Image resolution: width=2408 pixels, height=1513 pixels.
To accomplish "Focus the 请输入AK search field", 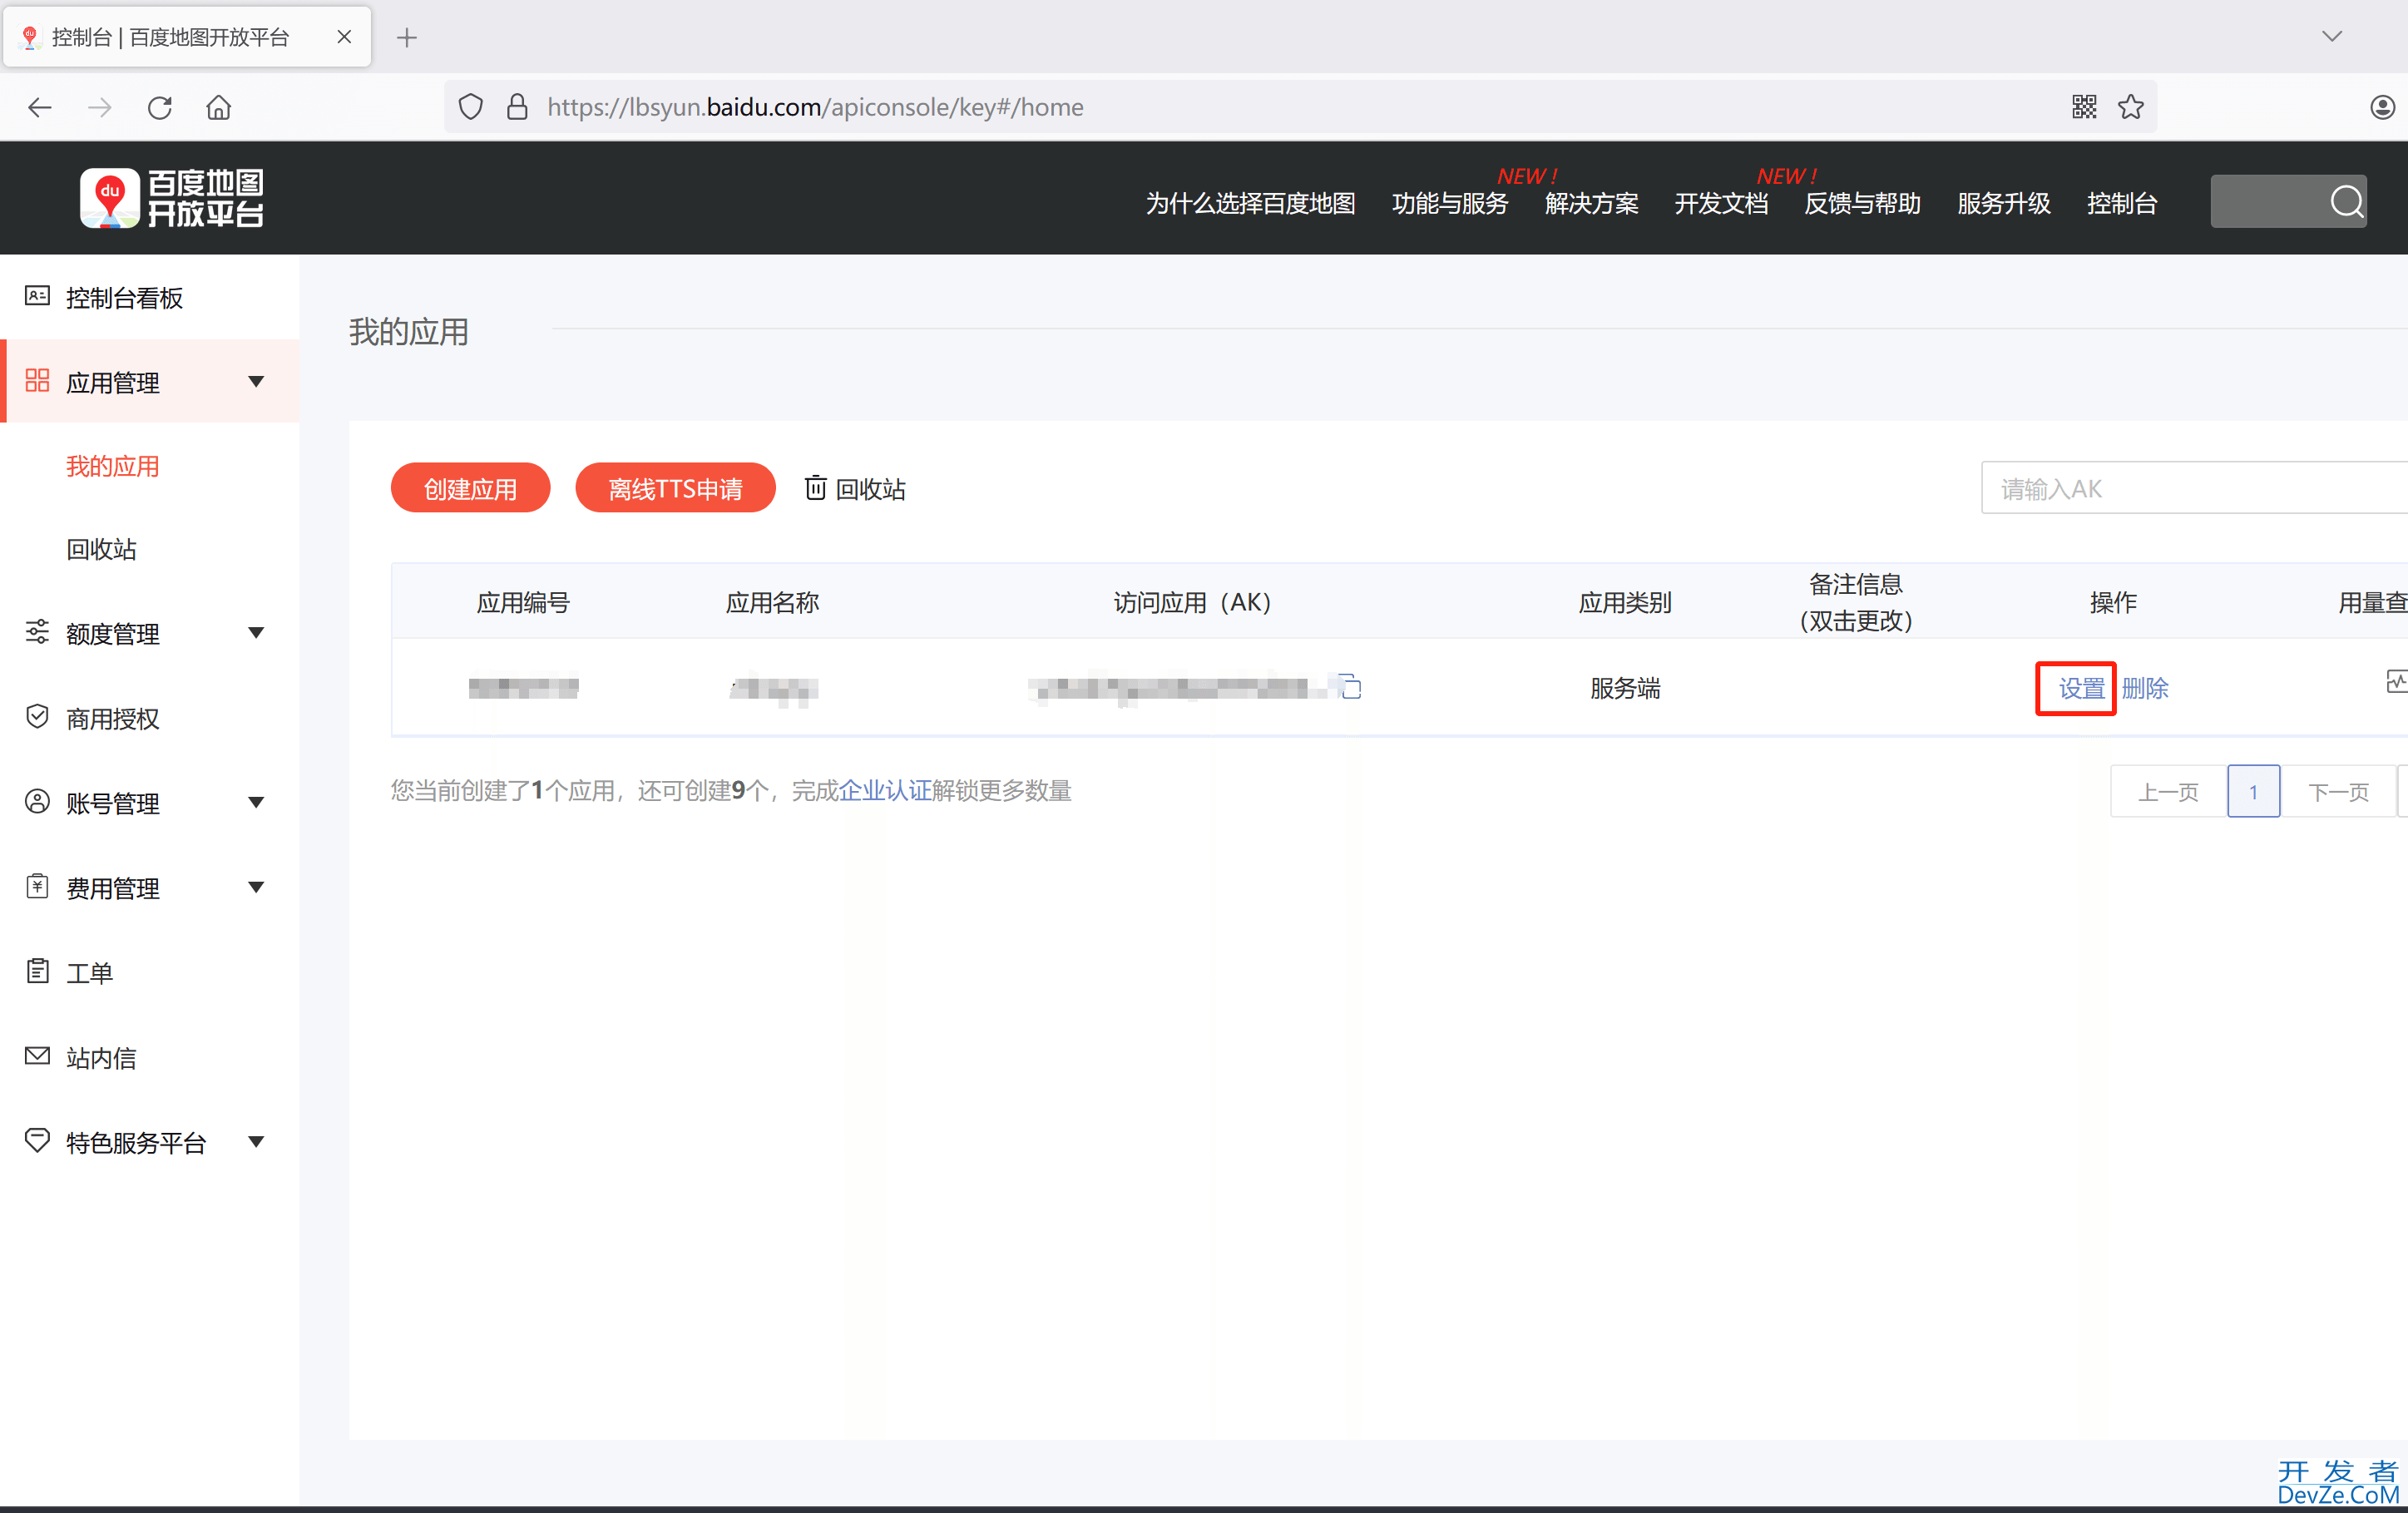I will click(2194, 488).
